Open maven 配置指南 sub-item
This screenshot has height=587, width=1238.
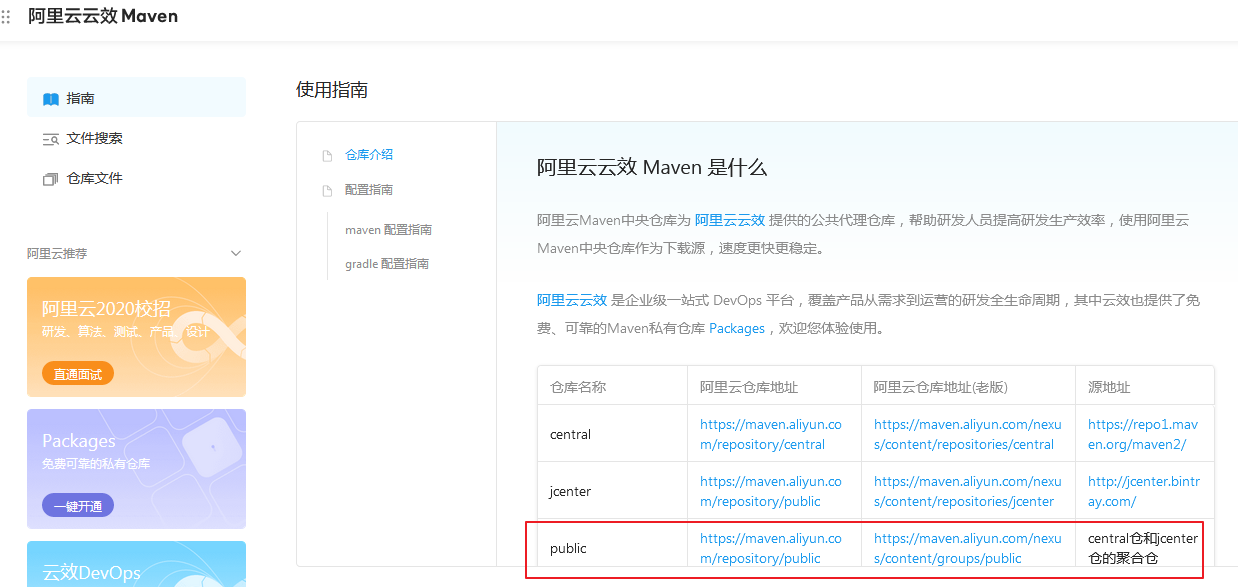tap(388, 229)
